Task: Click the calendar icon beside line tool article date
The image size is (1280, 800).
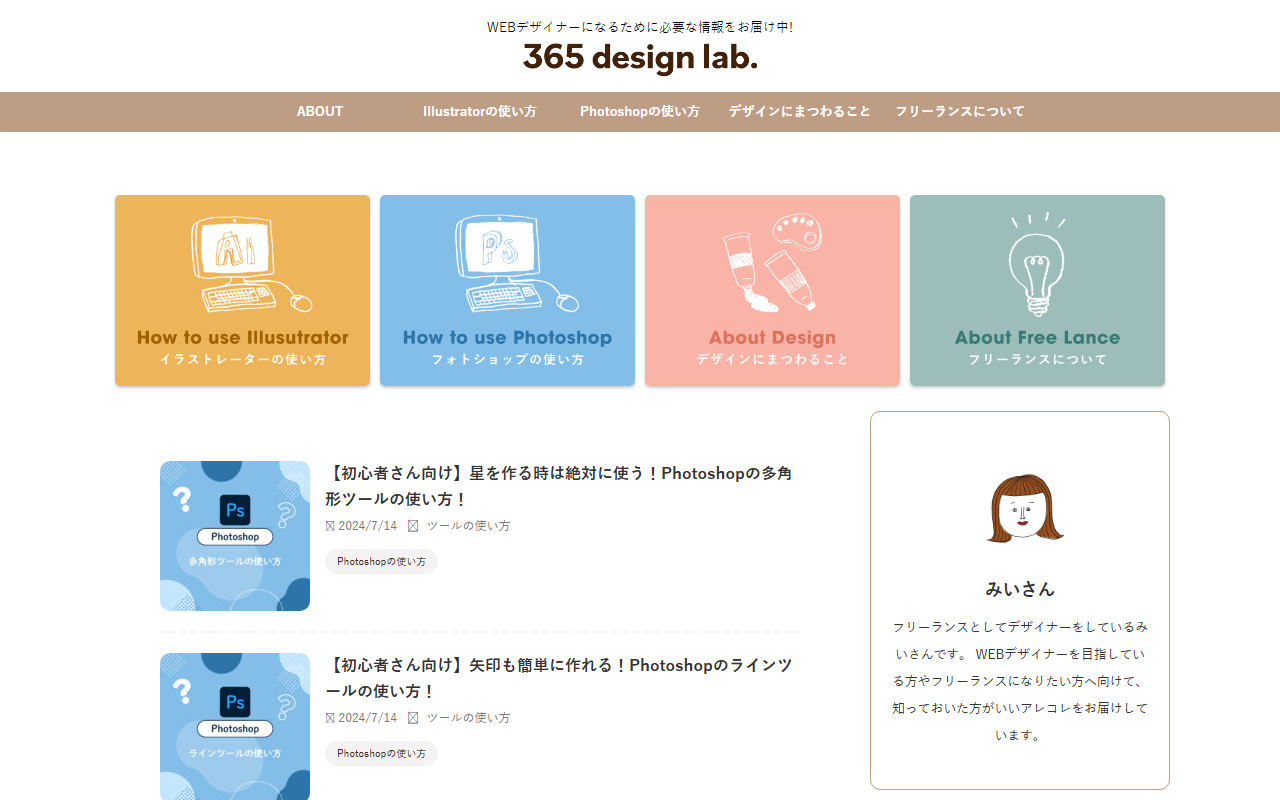Action: pos(330,718)
